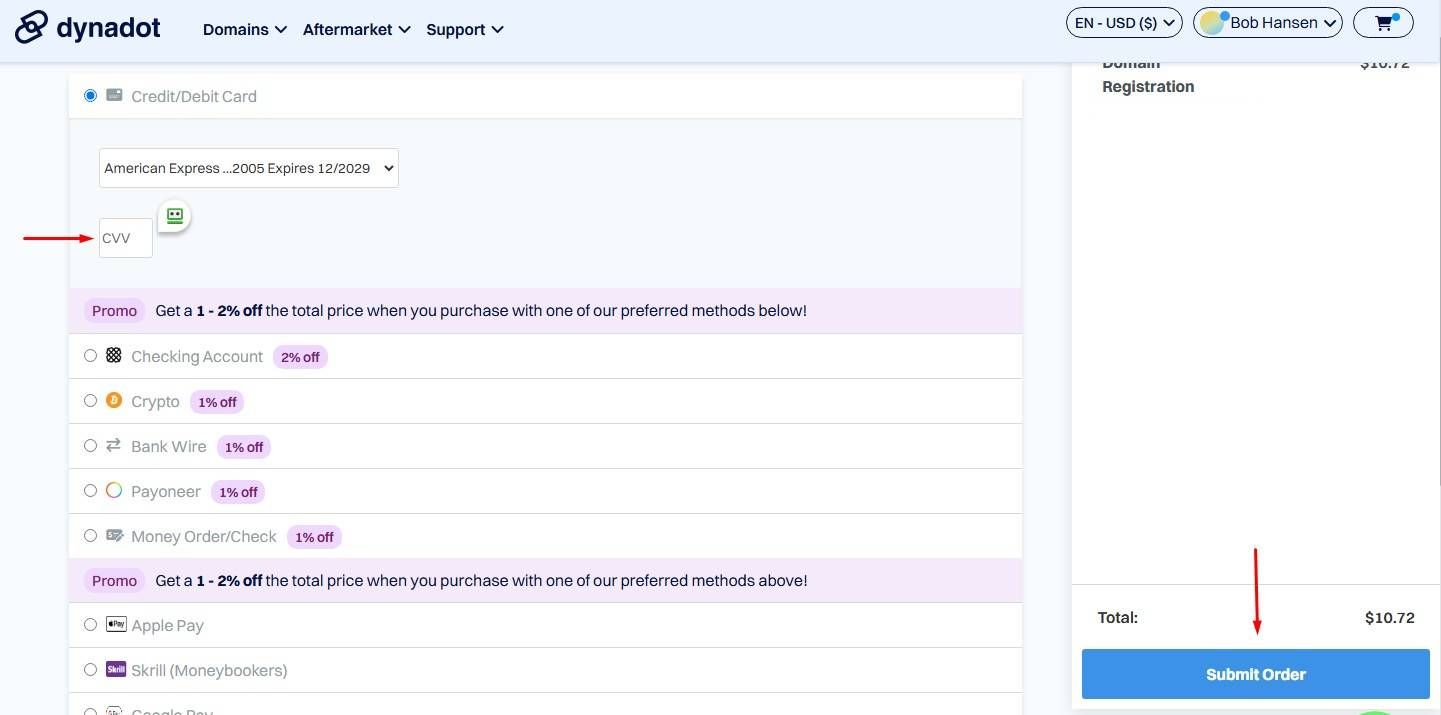
Task: Click the Skrill (Moneybookers) label
Action: (209, 670)
